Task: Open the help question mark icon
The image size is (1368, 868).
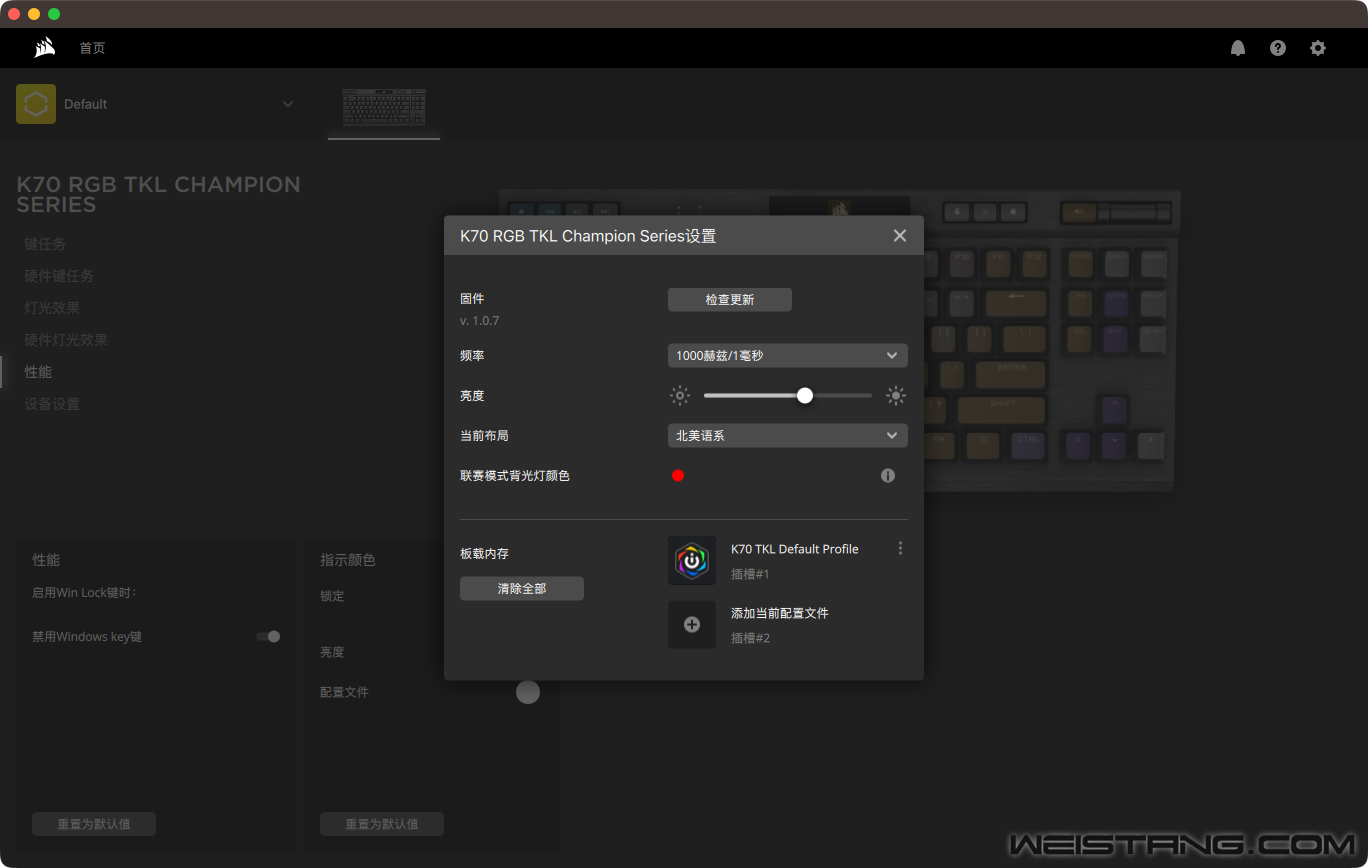Action: tap(1278, 48)
